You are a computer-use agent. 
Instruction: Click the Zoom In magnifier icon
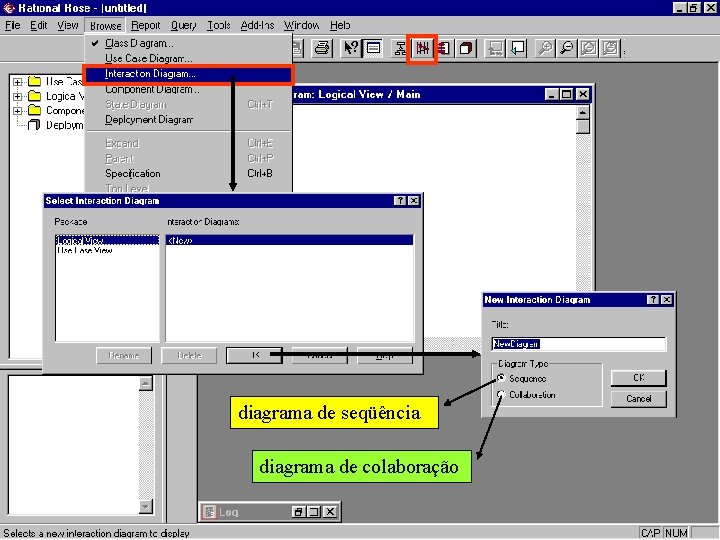pyautogui.click(x=545, y=48)
